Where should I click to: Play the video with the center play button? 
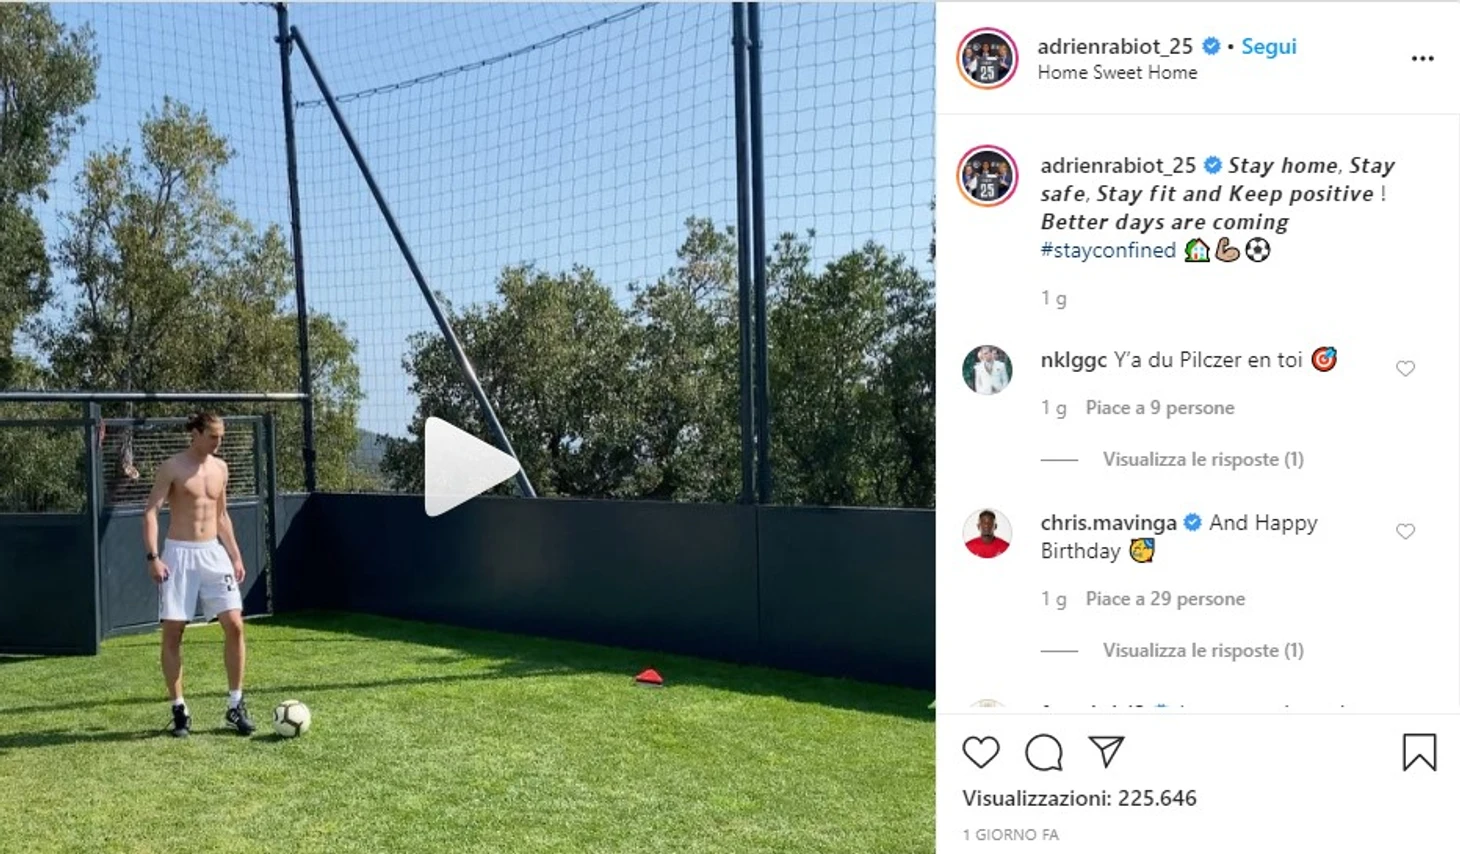[x=468, y=467]
